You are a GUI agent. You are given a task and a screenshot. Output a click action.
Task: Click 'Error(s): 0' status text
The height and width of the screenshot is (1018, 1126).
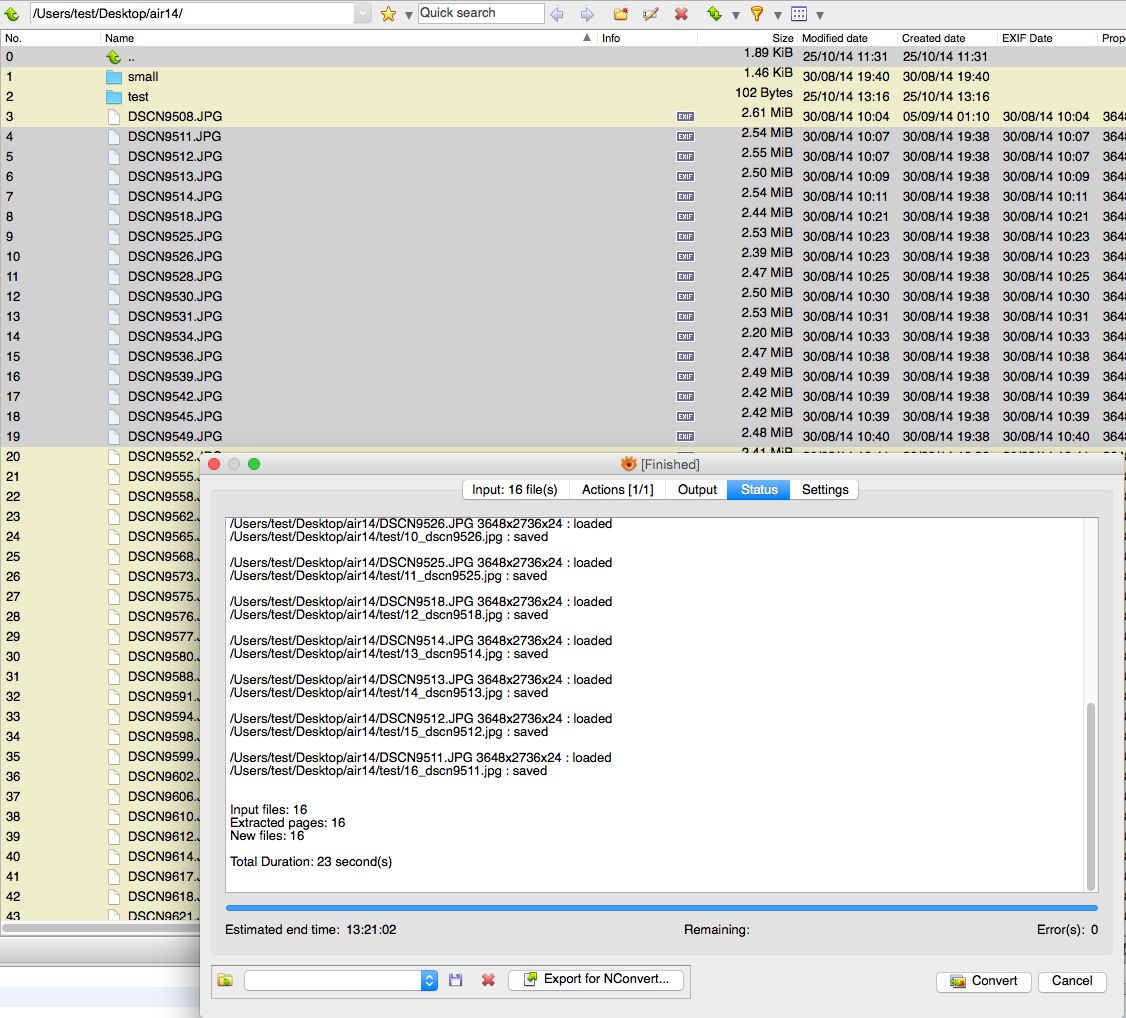tap(1067, 930)
